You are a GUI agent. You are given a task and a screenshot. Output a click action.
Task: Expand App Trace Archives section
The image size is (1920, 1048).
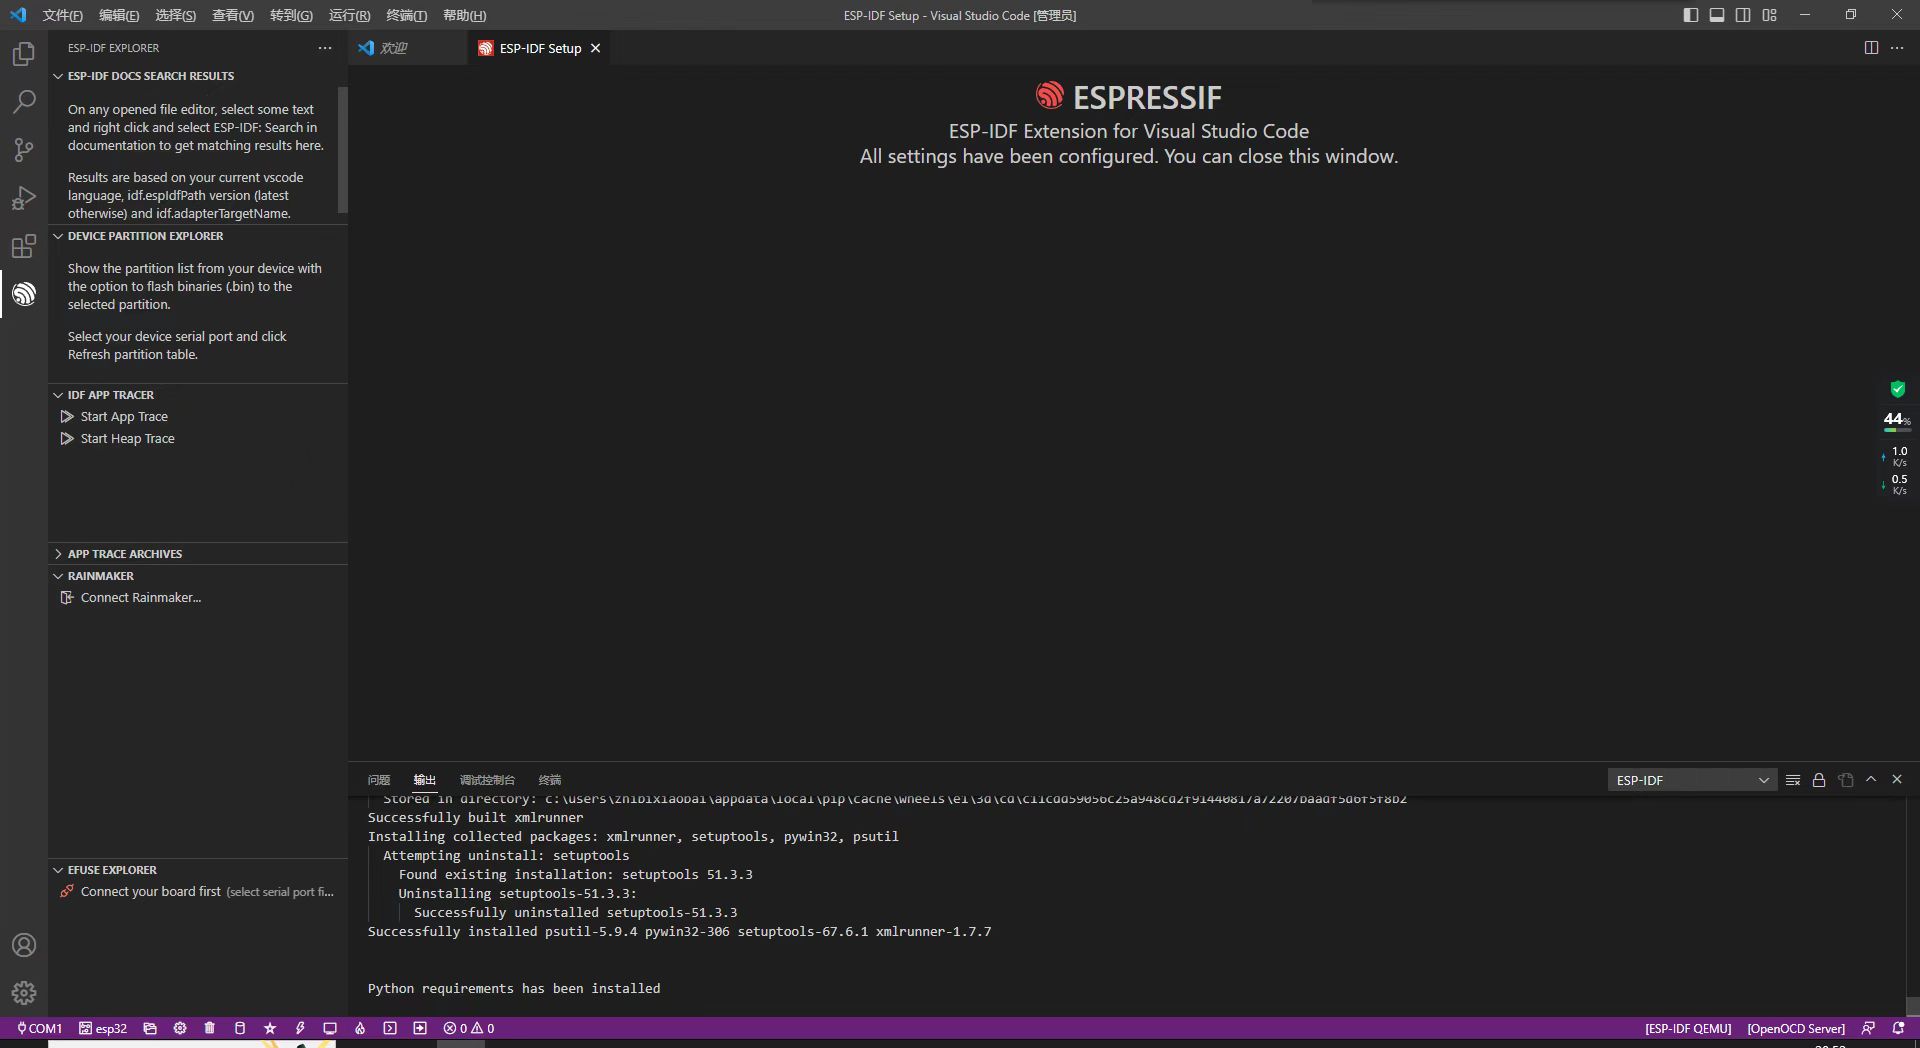tap(198, 554)
